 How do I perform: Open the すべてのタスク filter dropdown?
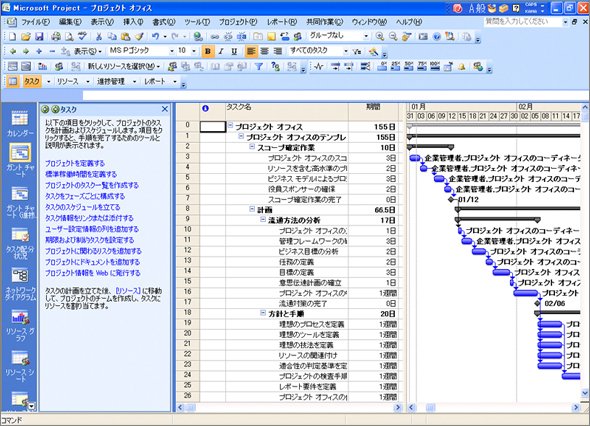[346, 51]
